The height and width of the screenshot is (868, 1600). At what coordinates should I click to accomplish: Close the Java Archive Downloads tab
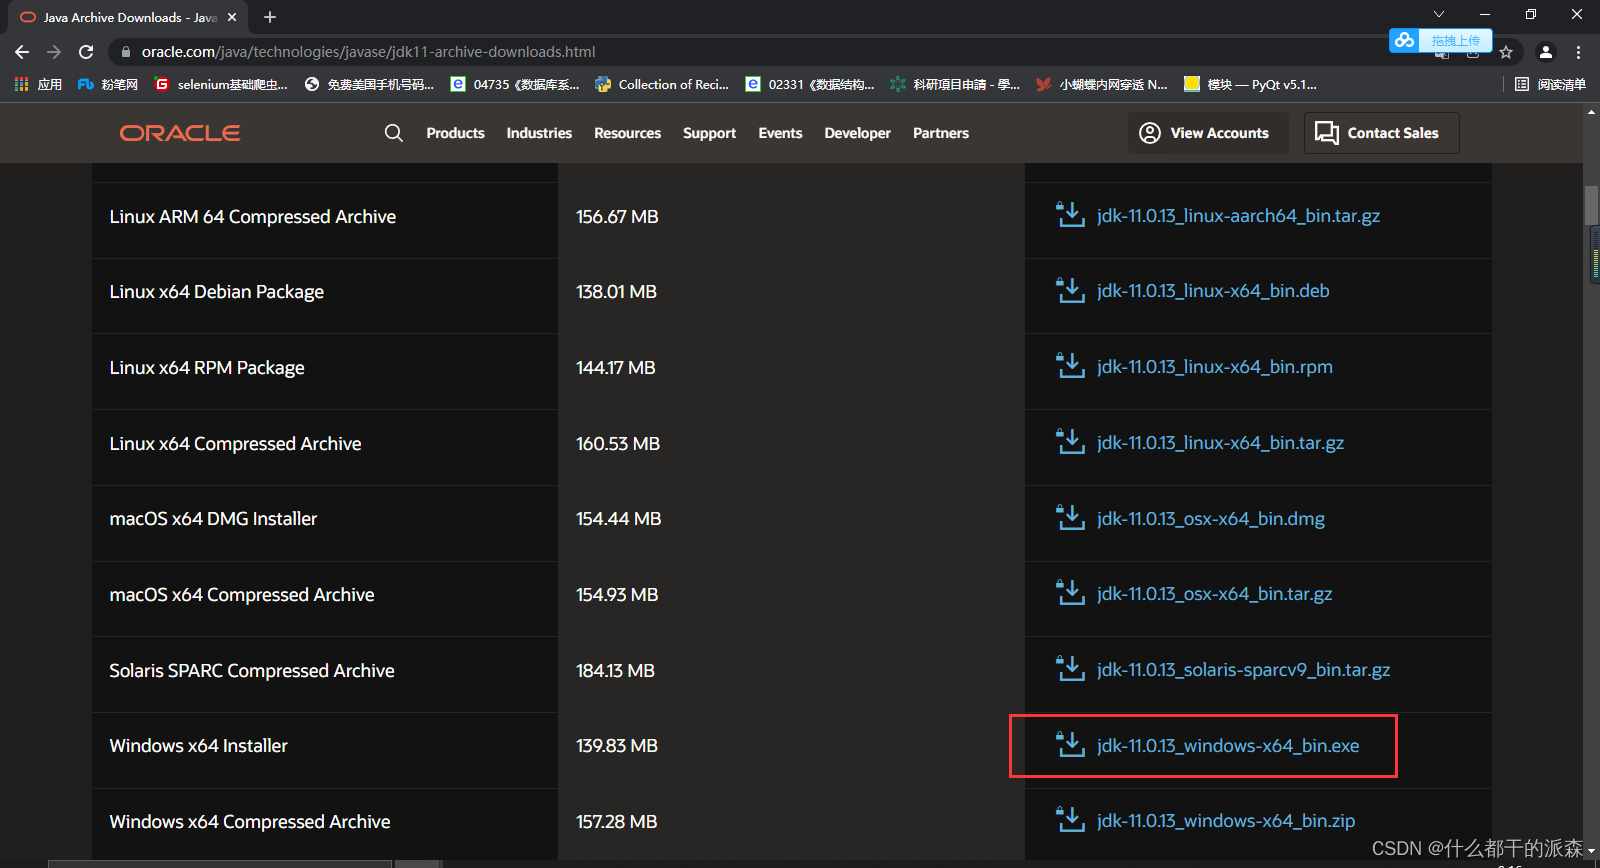pyautogui.click(x=232, y=17)
